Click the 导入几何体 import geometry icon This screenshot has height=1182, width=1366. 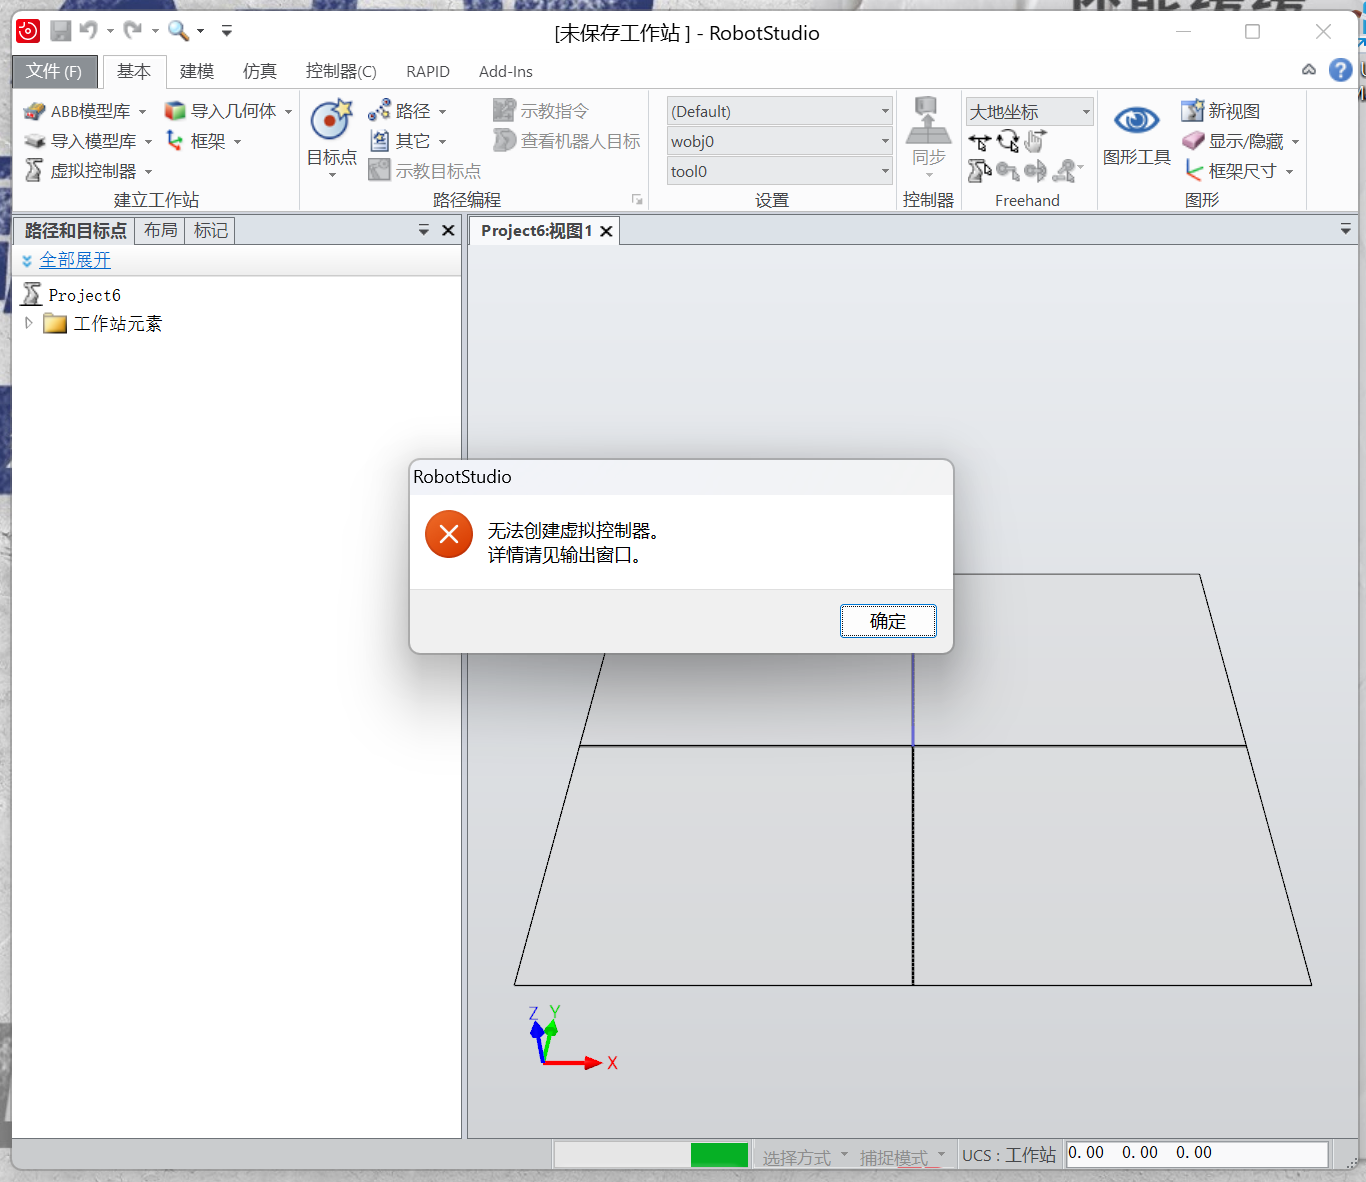tap(175, 111)
